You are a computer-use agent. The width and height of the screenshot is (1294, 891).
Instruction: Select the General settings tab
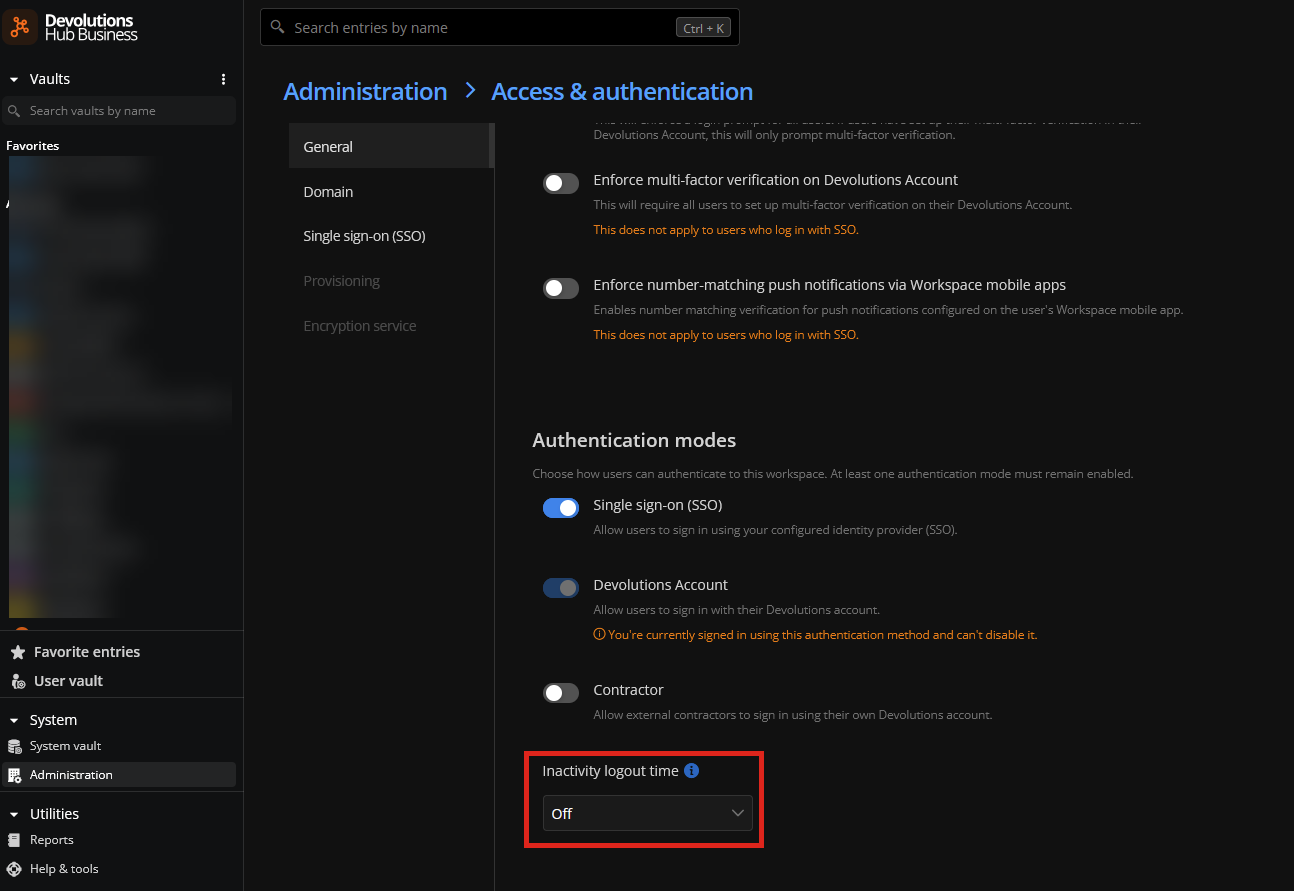390,146
